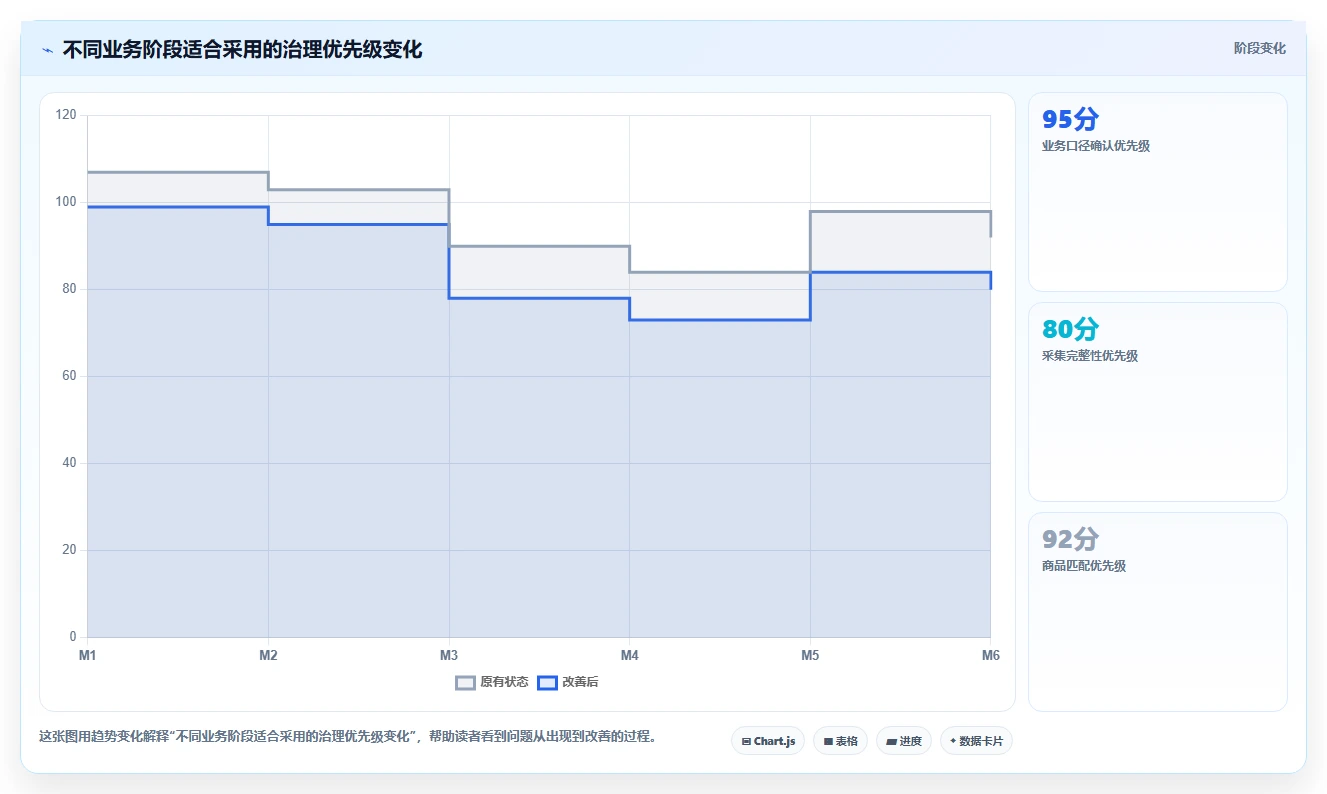The height and width of the screenshot is (794, 1327).
Task: Click the M4 x-axis label
Action: 629,656
